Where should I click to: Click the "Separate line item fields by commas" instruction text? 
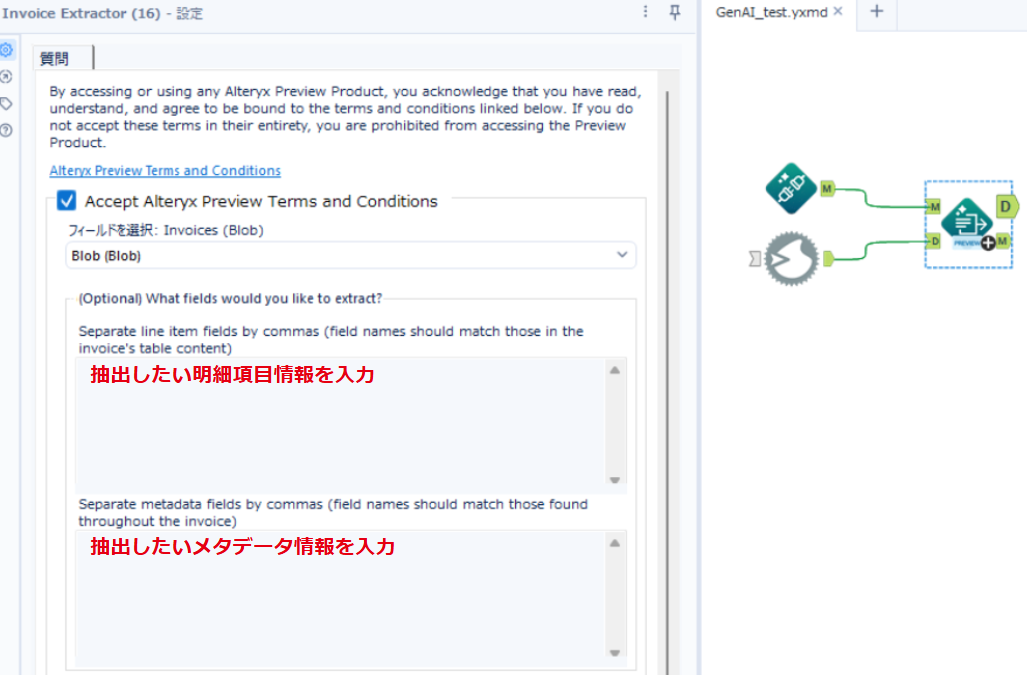coord(331,340)
